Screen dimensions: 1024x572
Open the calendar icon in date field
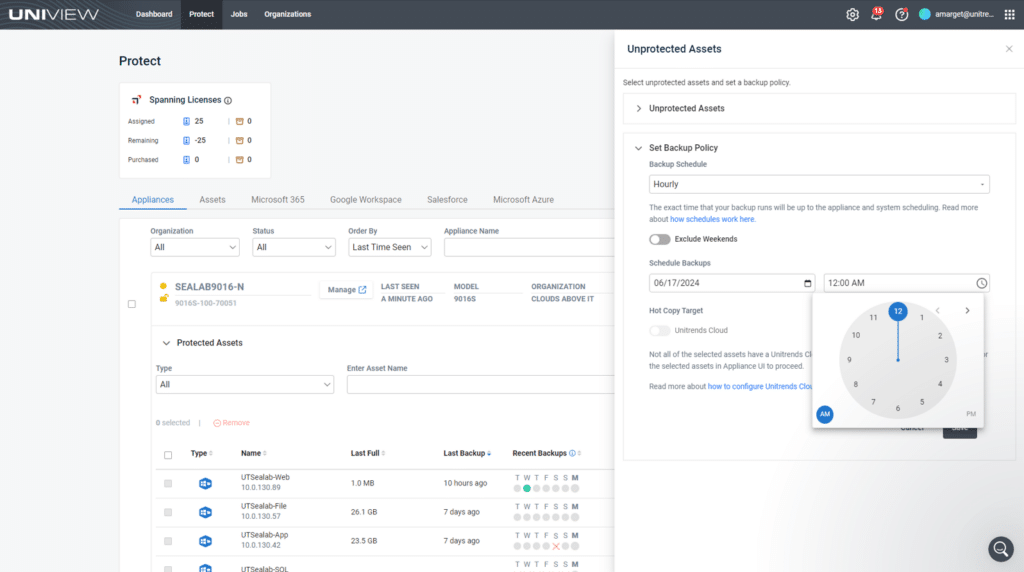[807, 283]
